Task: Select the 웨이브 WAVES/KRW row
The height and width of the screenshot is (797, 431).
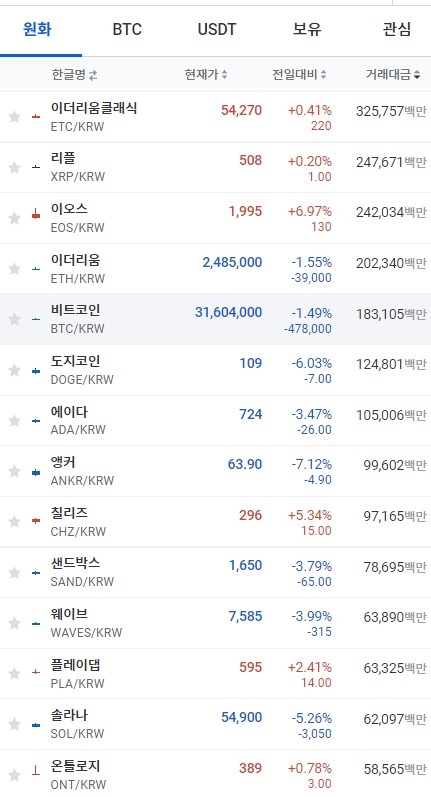Action: (216, 623)
